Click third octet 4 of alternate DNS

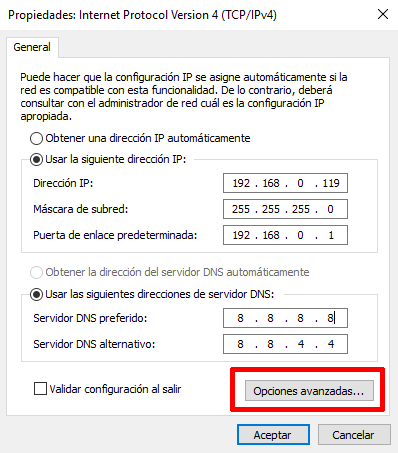pos(301,344)
